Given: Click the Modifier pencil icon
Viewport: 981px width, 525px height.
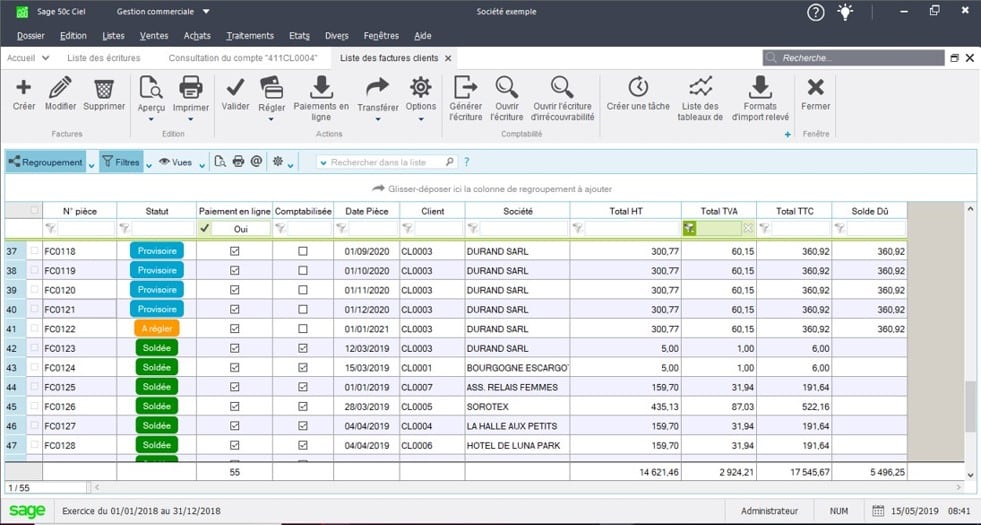Looking at the screenshot, I should [x=60, y=87].
